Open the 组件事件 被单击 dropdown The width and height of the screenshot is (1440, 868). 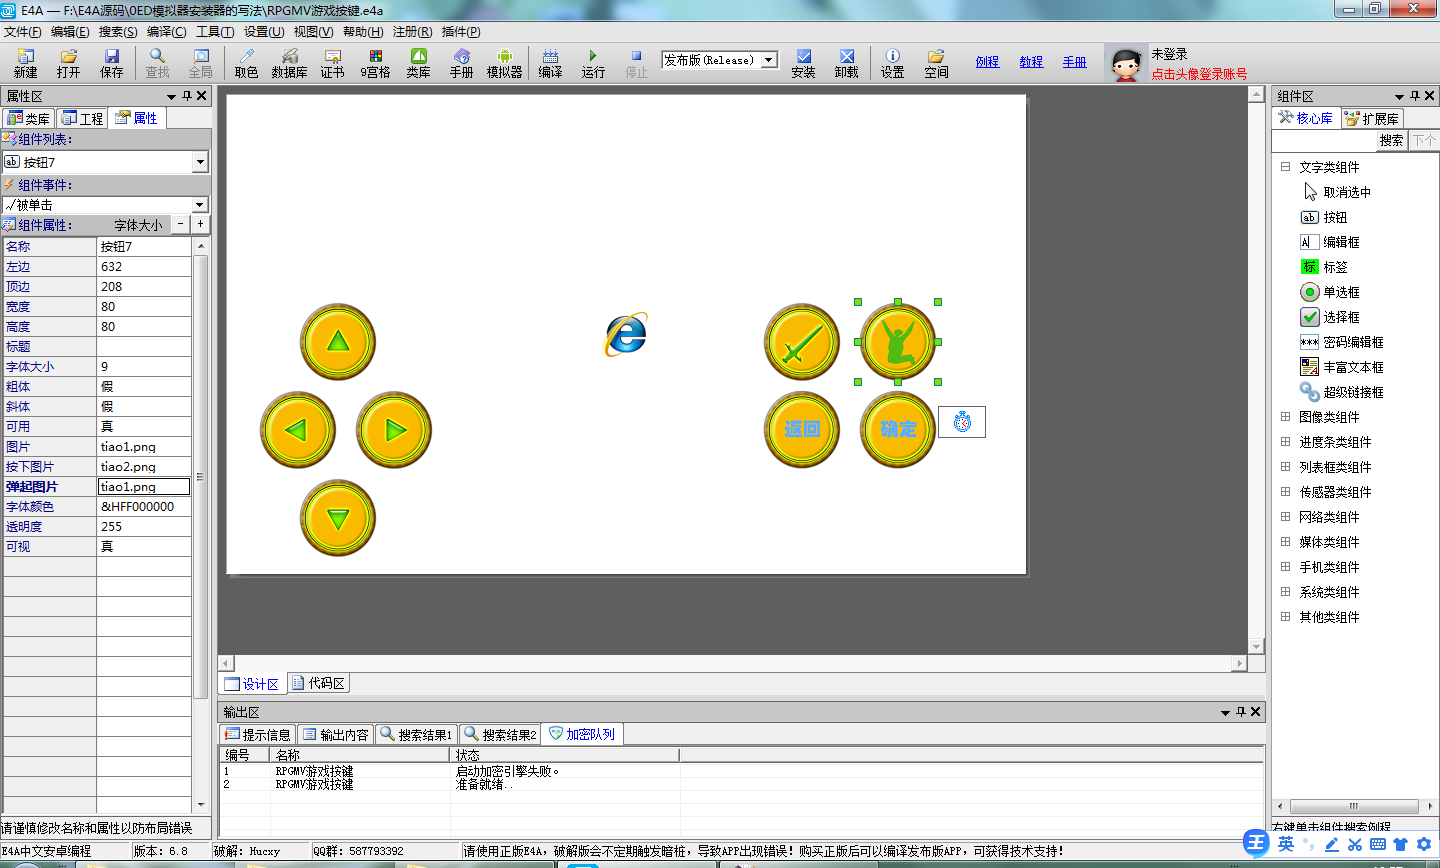point(200,205)
